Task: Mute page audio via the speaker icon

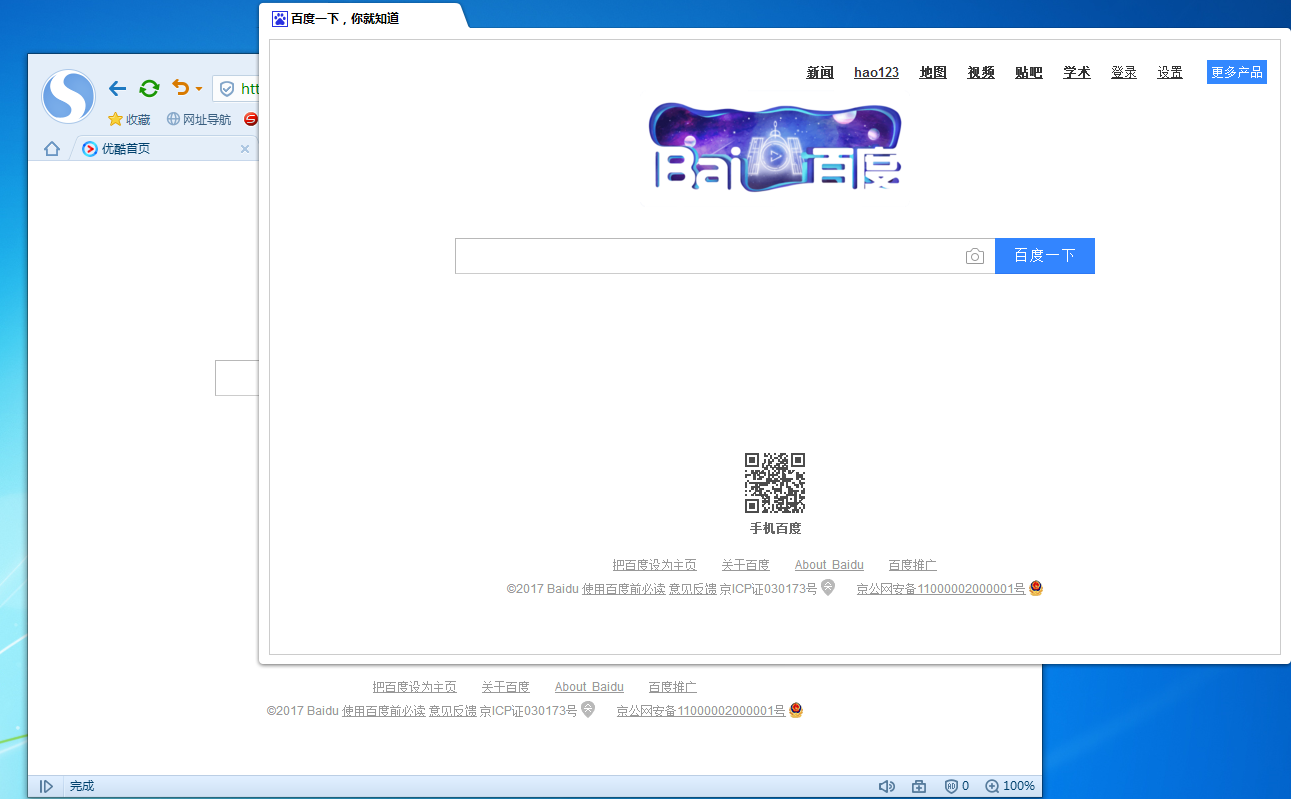Action: [886, 785]
